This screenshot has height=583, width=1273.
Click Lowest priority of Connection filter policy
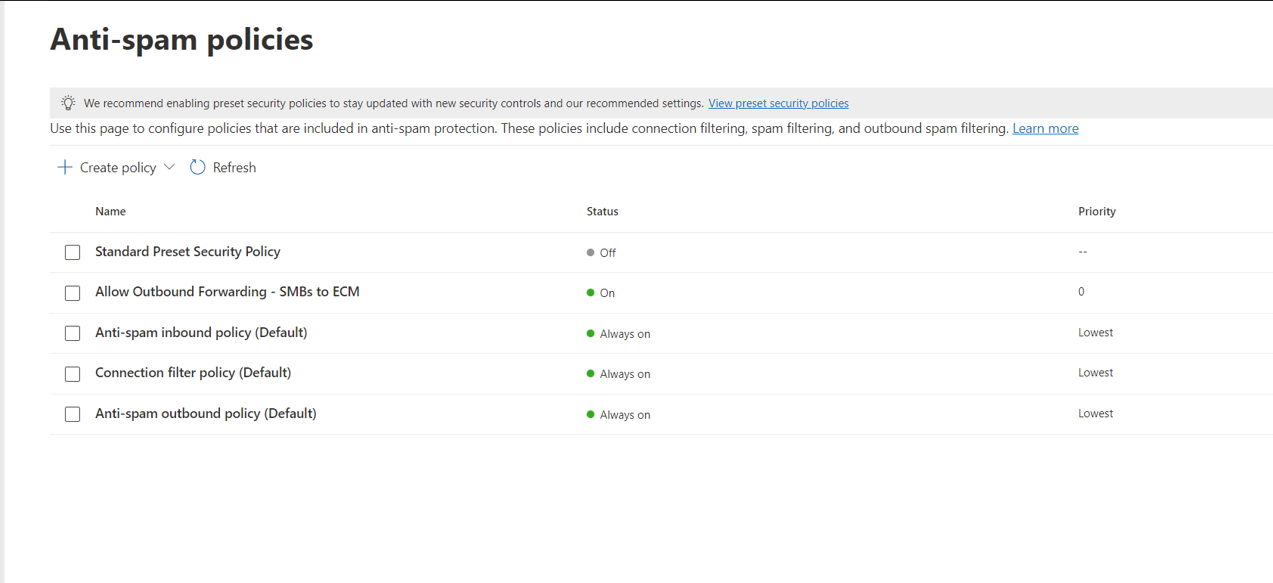[x=1095, y=372]
